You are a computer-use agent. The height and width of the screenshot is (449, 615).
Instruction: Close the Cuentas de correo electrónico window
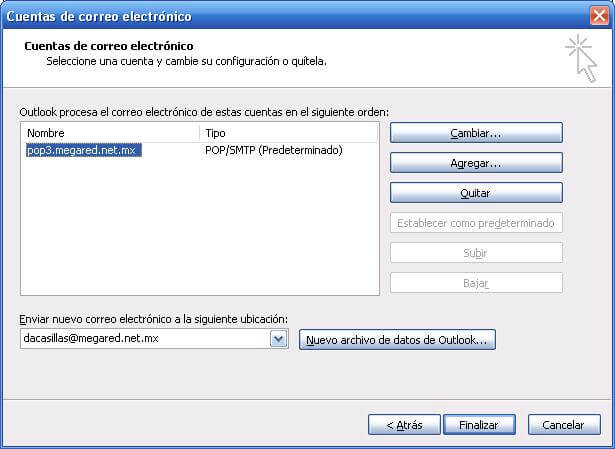tap(599, 16)
